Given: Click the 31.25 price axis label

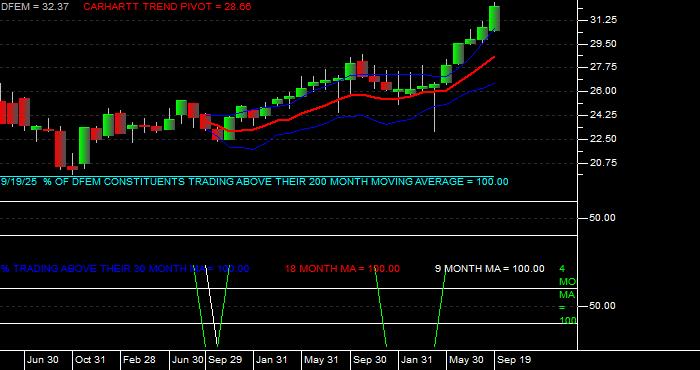Looking at the screenshot, I should tap(603, 20).
